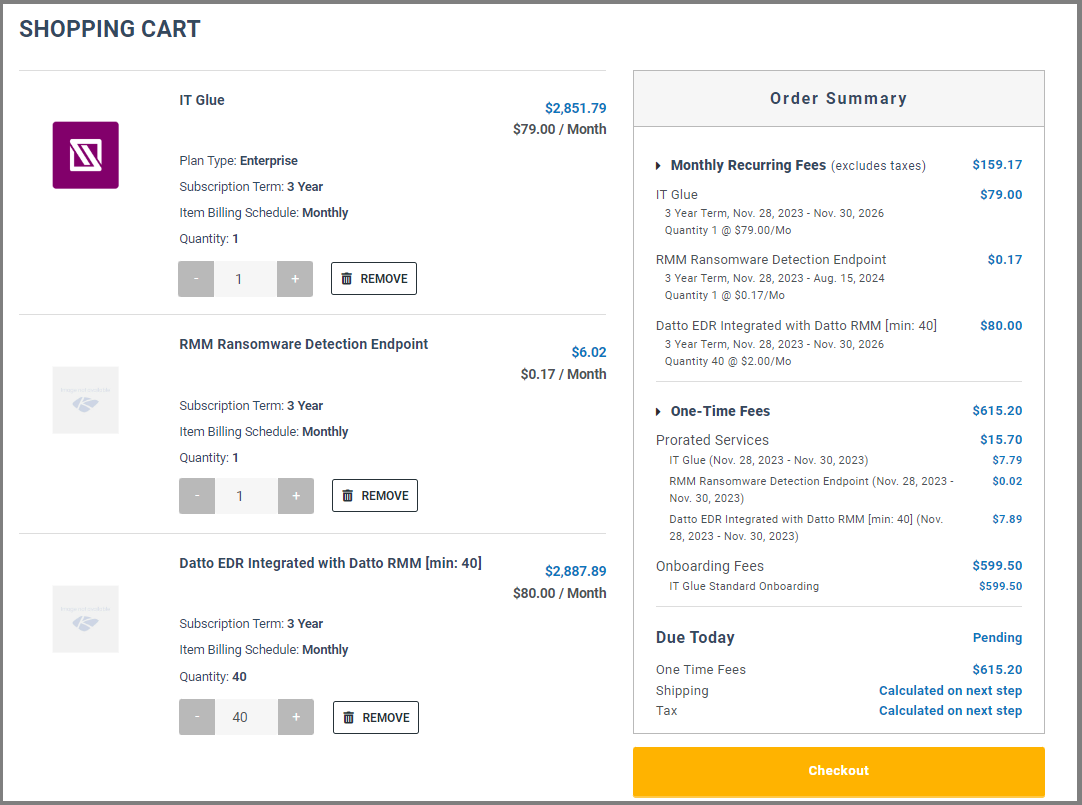
Task: Collapse the One-Time Fees section
Action: pyautogui.click(x=658, y=412)
